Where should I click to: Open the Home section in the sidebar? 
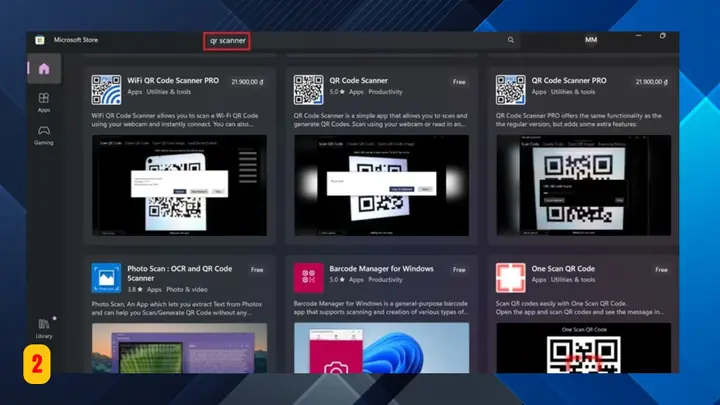coord(44,69)
